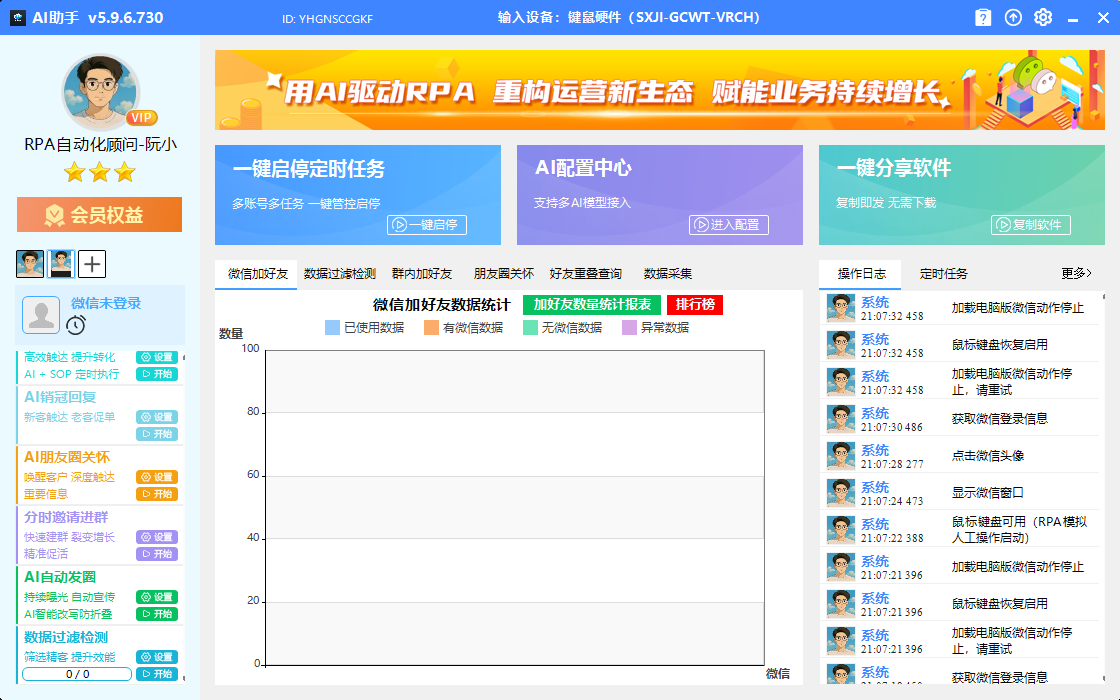The height and width of the screenshot is (700, 1120).
Task: Add a new account with plus icon
Action: [x=92, y=264]
